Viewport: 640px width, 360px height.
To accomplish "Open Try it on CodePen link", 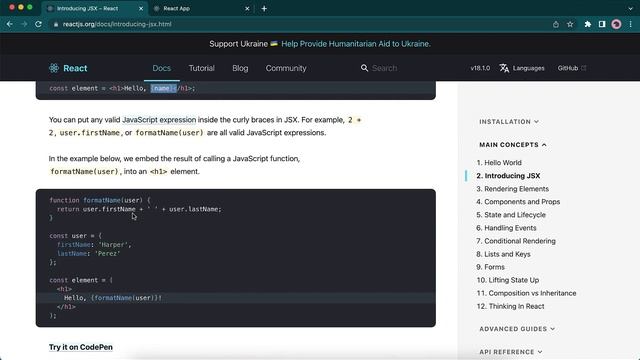I will [x=81, y=347].
